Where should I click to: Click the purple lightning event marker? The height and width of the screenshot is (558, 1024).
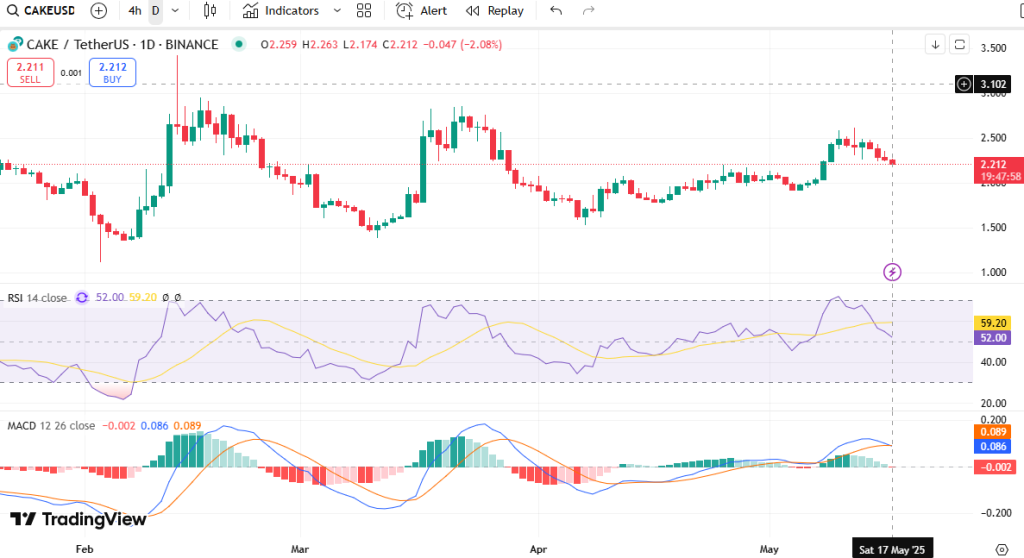click(x=893, y=271)
